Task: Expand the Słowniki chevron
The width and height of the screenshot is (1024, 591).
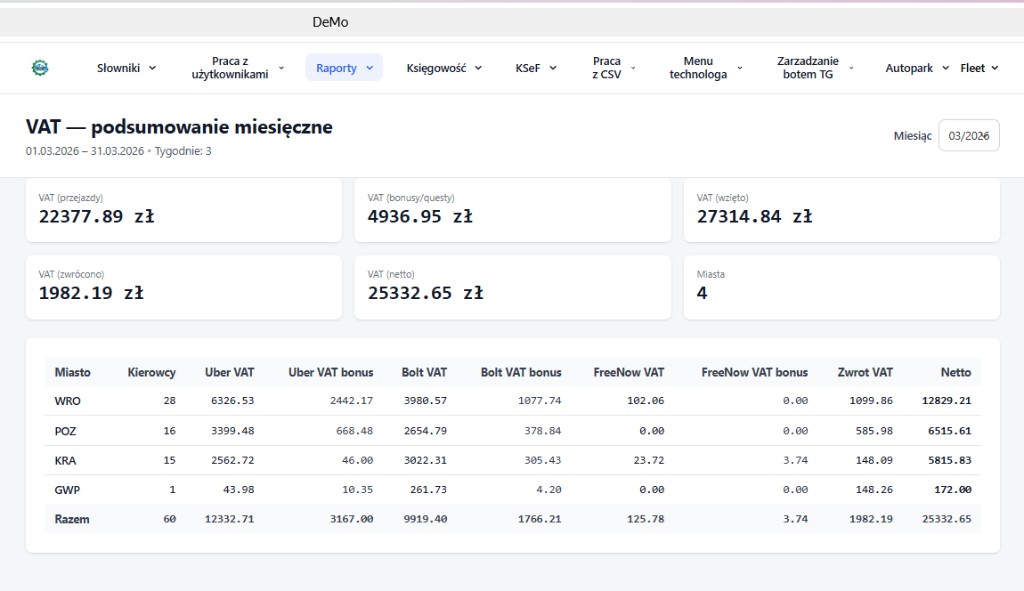Action: (x=152, y=68)
